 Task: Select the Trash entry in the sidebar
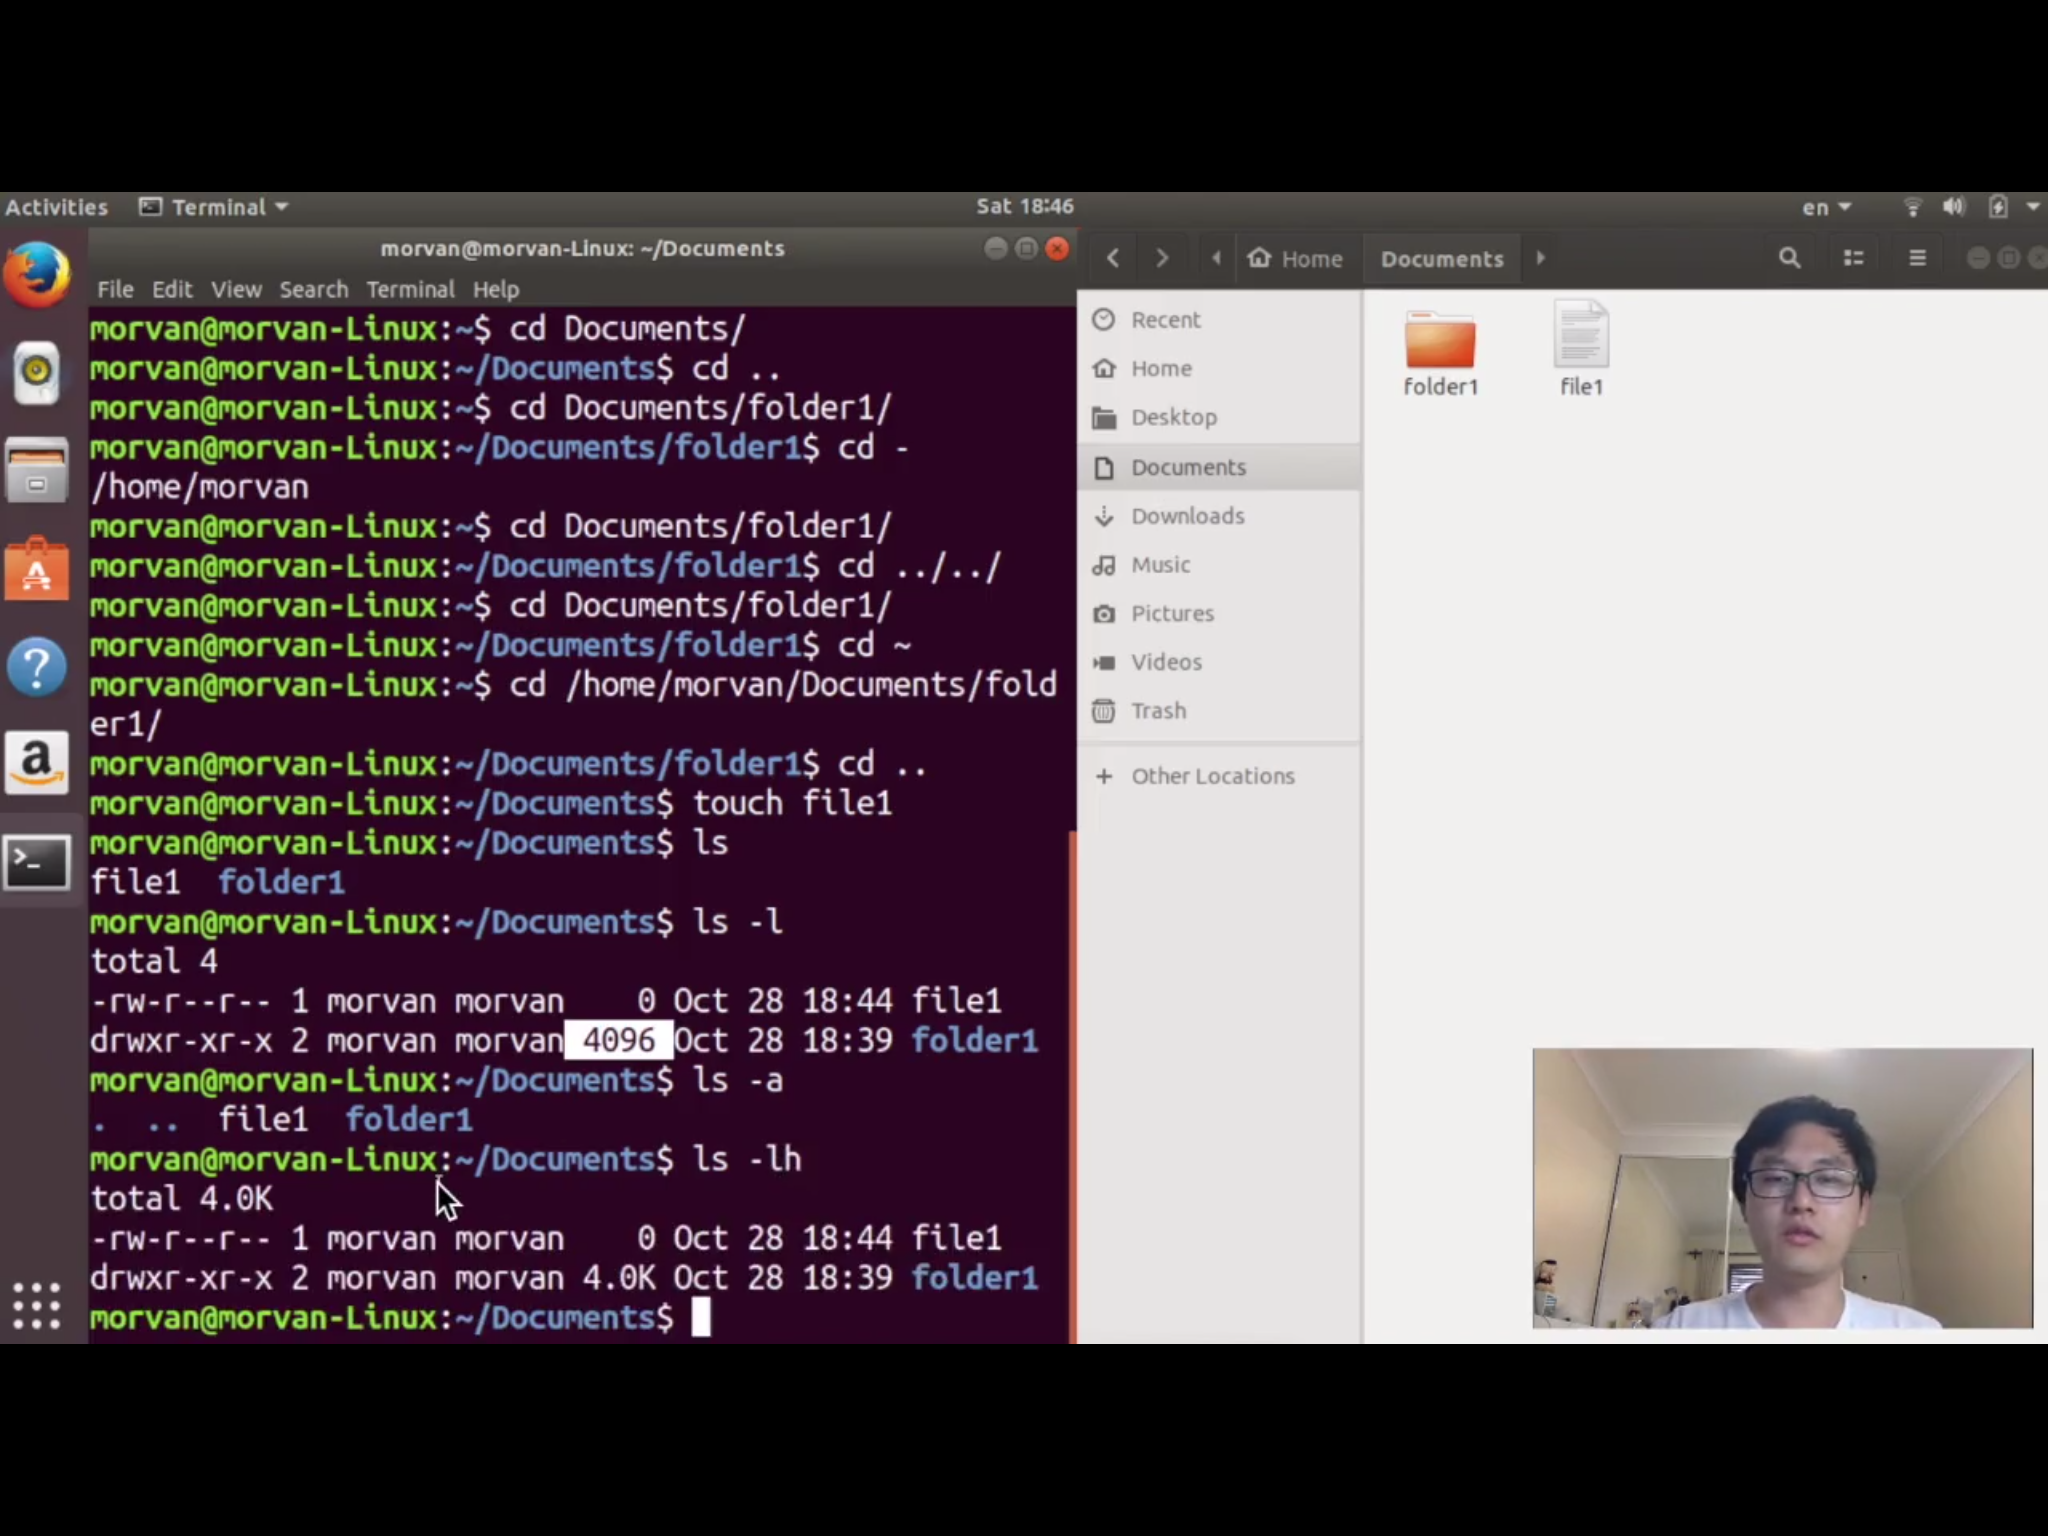click(1157, 710)
